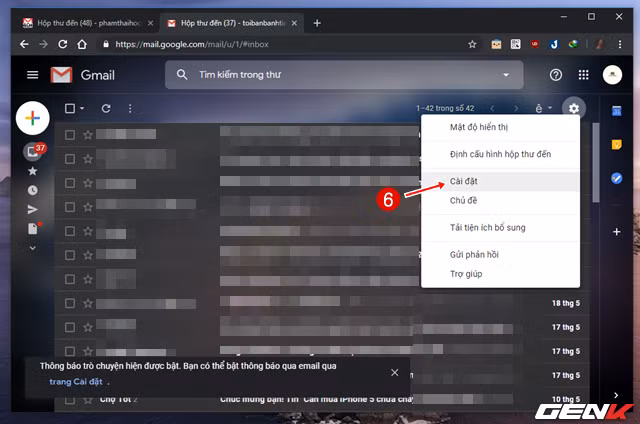
Task: Open Sent mail arrow icon in the sidebar
Action: [33, 209]
